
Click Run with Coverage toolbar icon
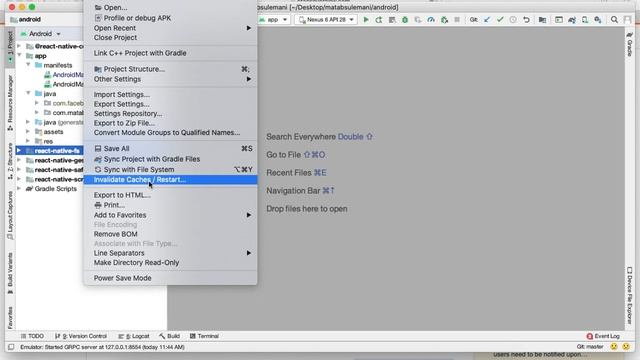[x=418, y=20]
